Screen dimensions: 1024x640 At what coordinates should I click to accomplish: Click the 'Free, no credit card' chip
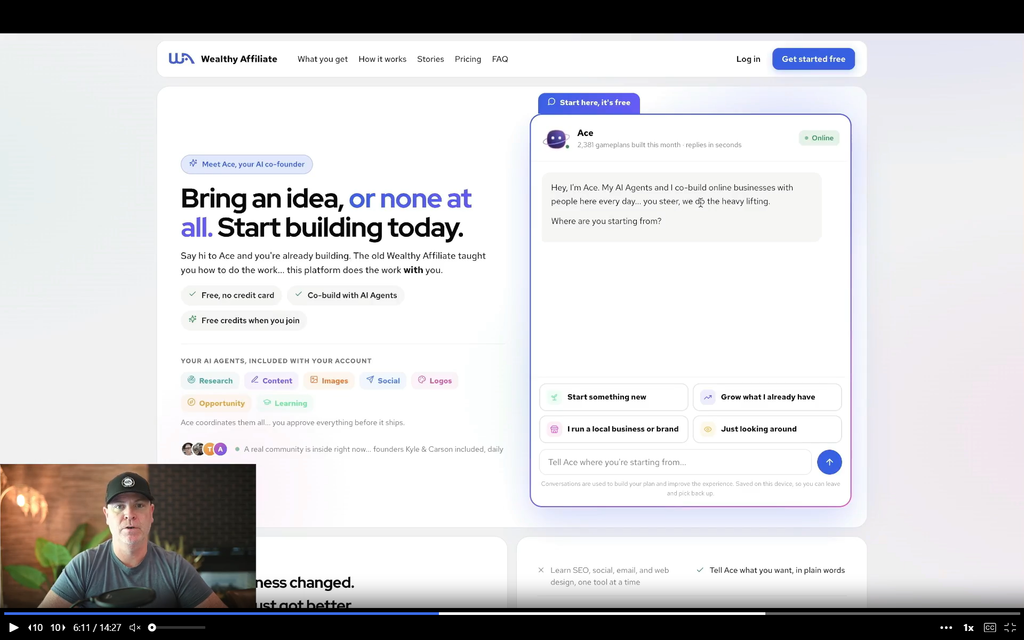click(x=231, y=295)
